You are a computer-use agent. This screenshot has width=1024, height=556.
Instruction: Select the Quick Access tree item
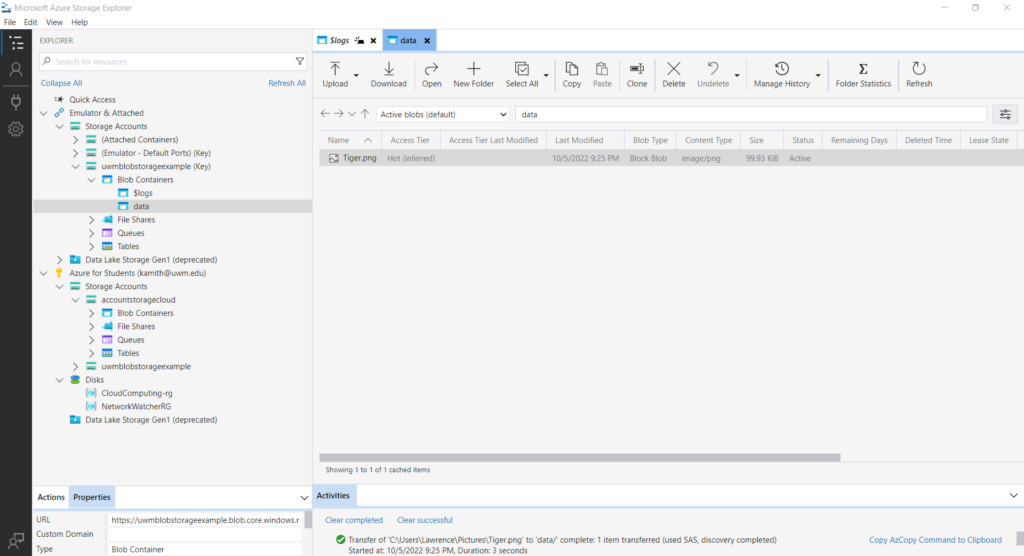[92, 100]
